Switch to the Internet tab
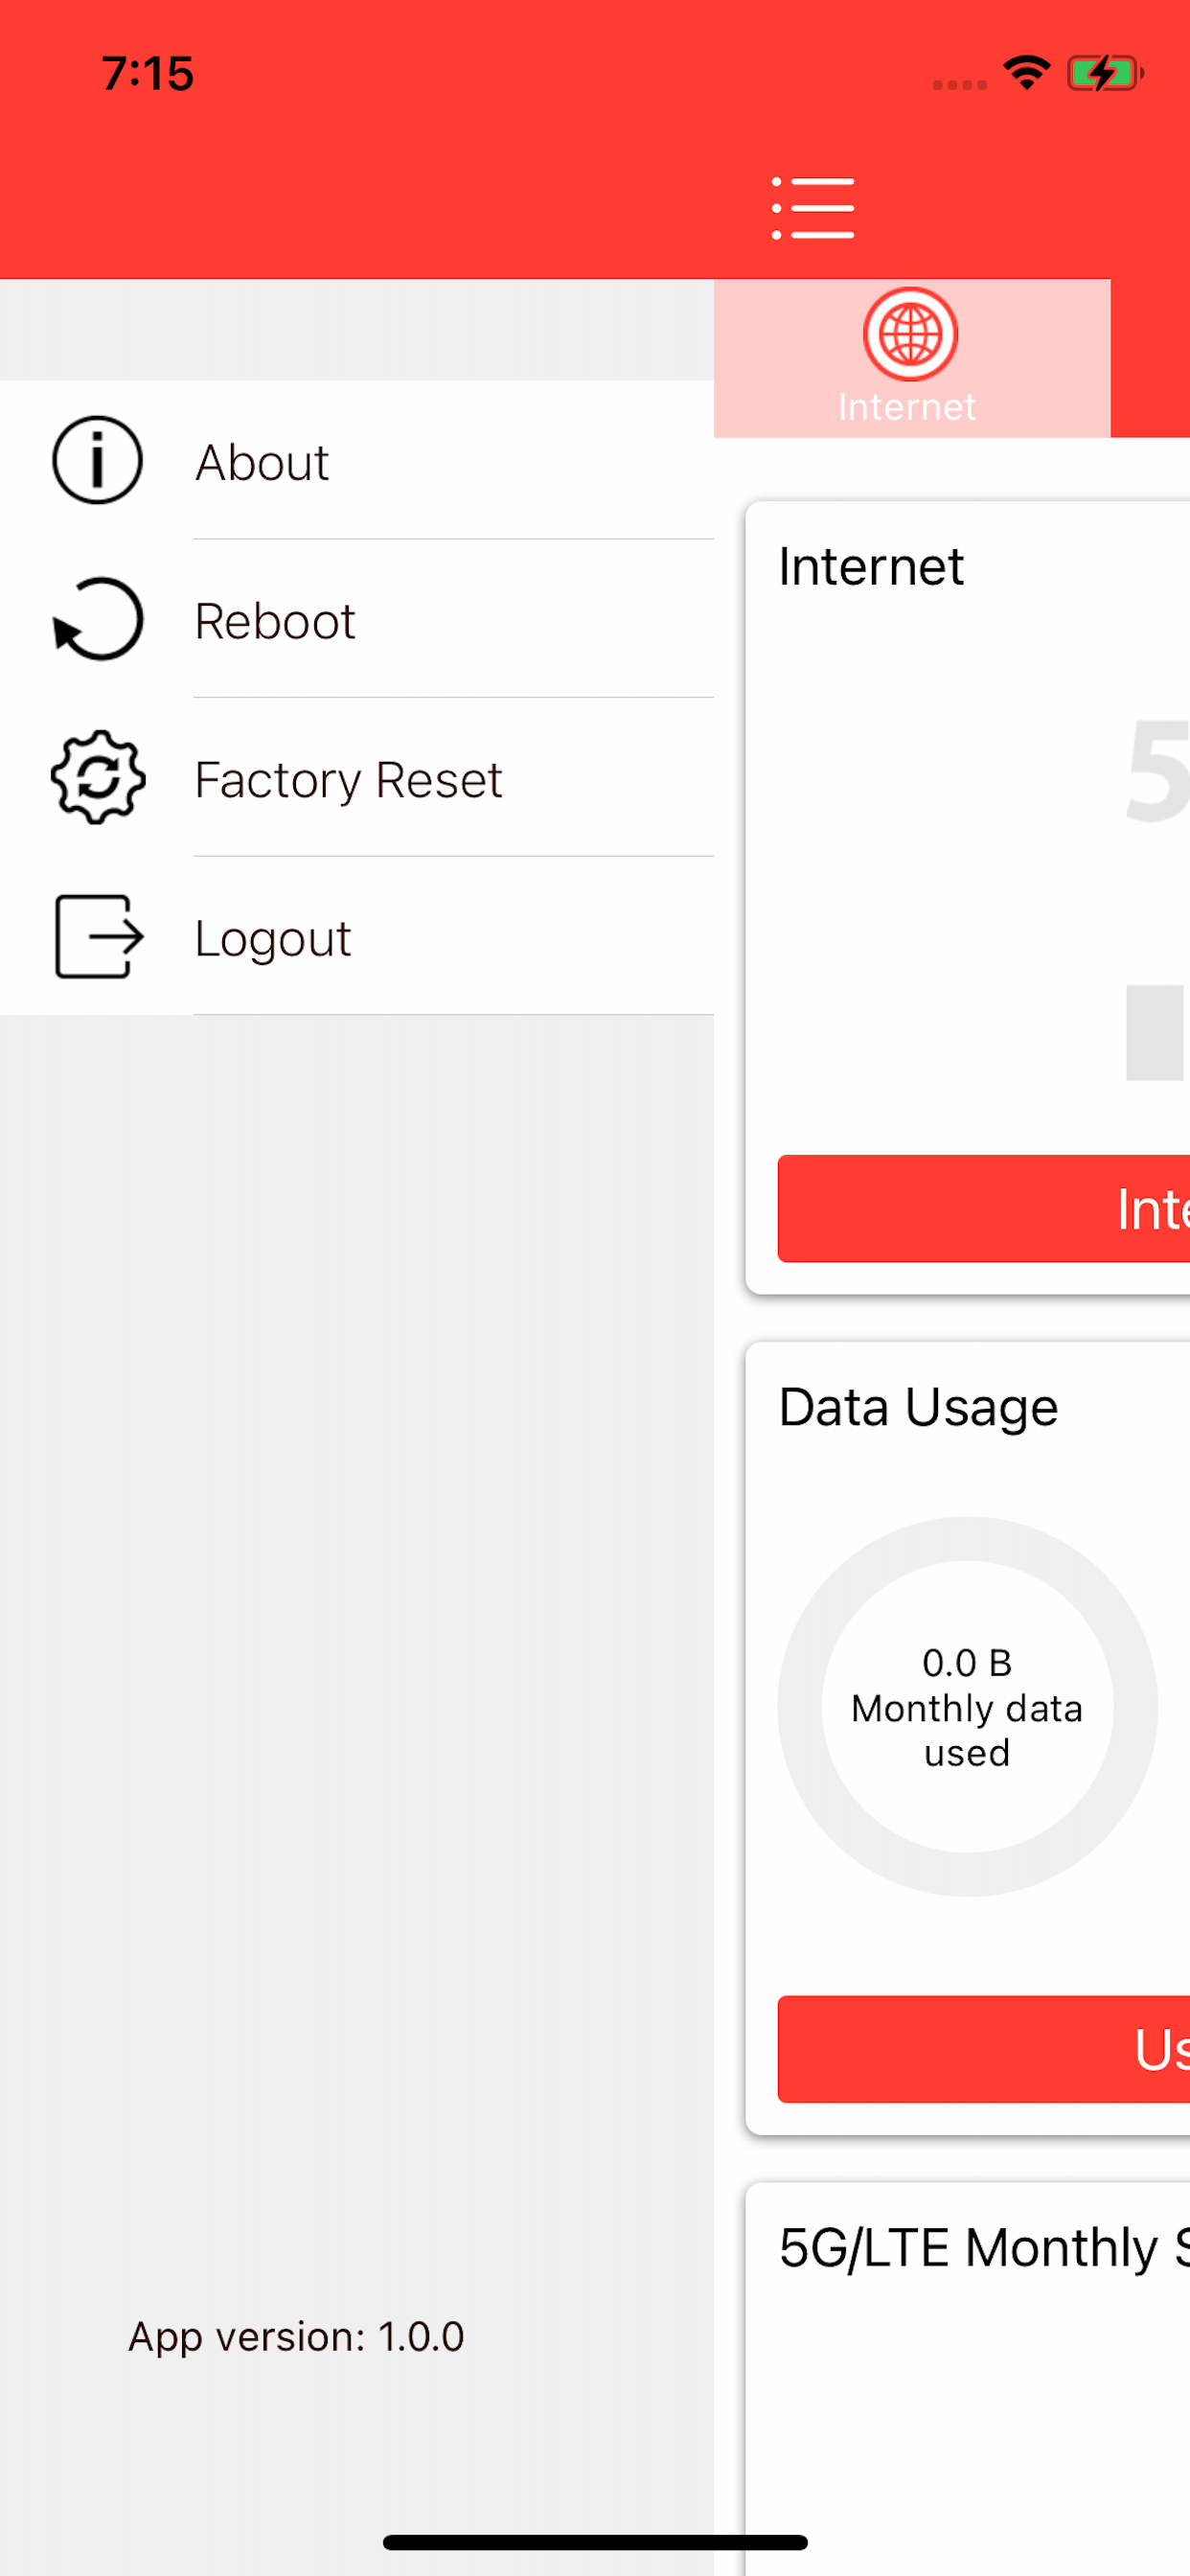1190x2576 pixels. click(911, 358)
